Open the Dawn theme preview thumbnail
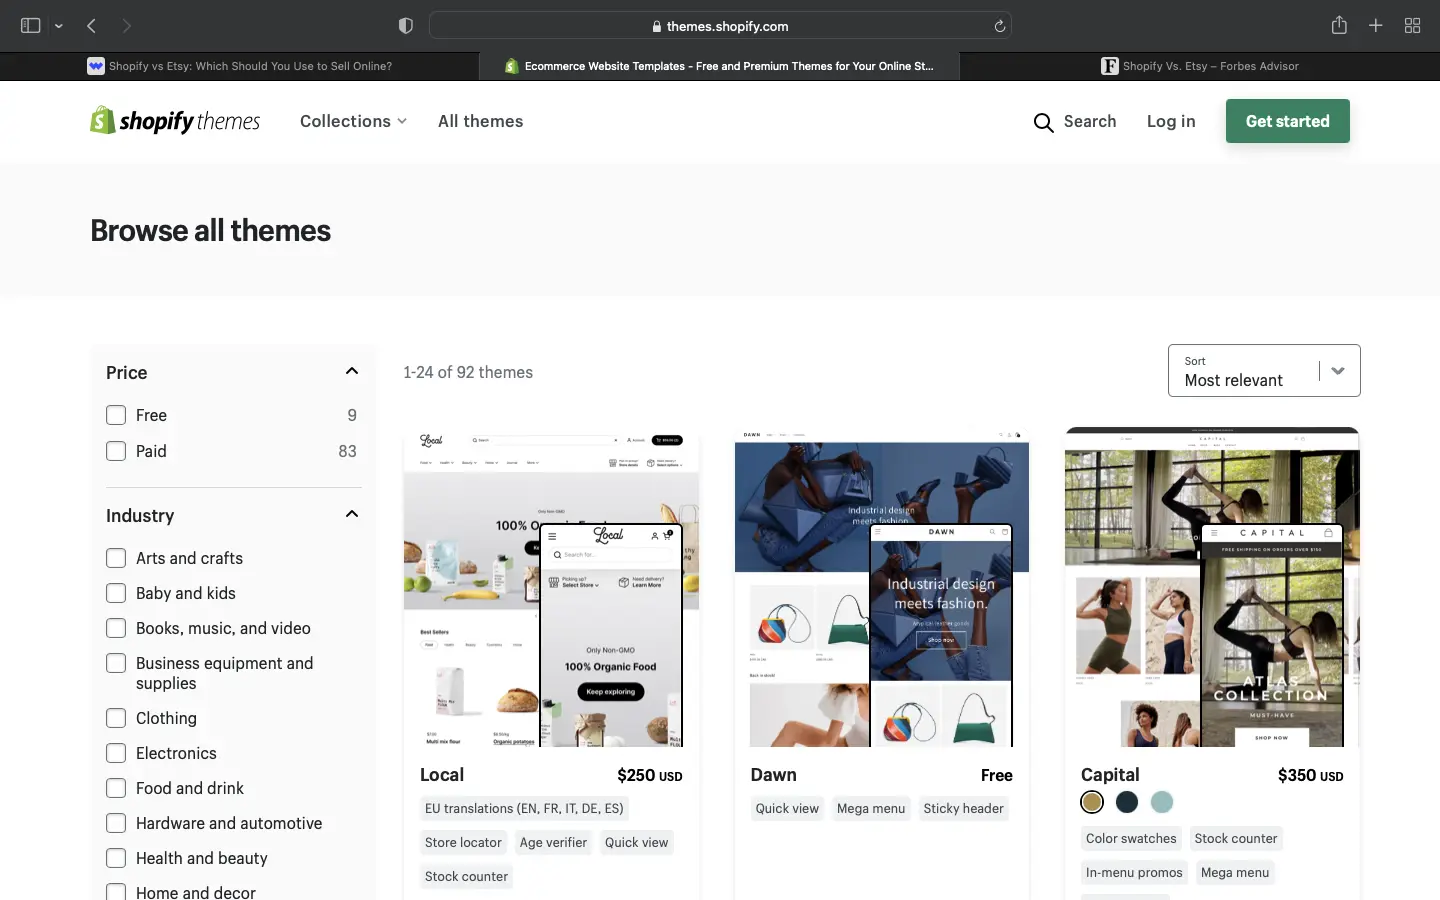1440x900 pixels. (882, 587)
